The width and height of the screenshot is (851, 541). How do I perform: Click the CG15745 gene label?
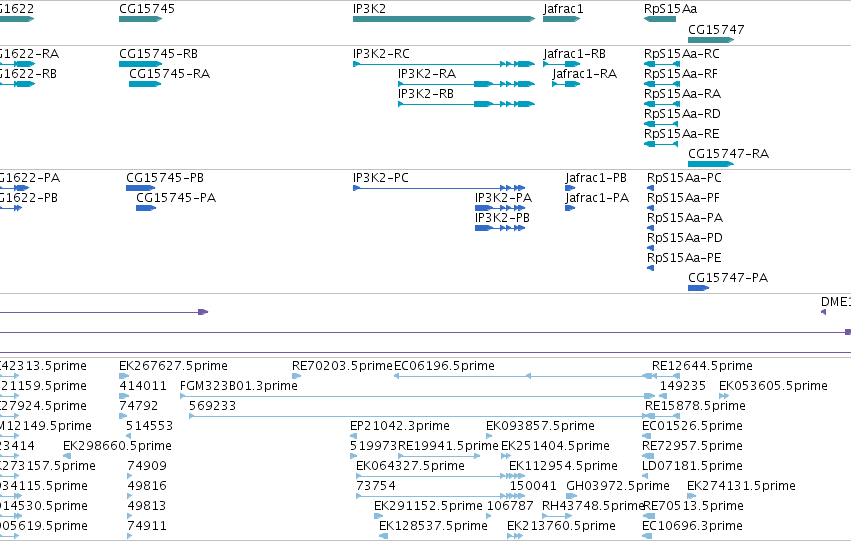click(x=147, y=9)
